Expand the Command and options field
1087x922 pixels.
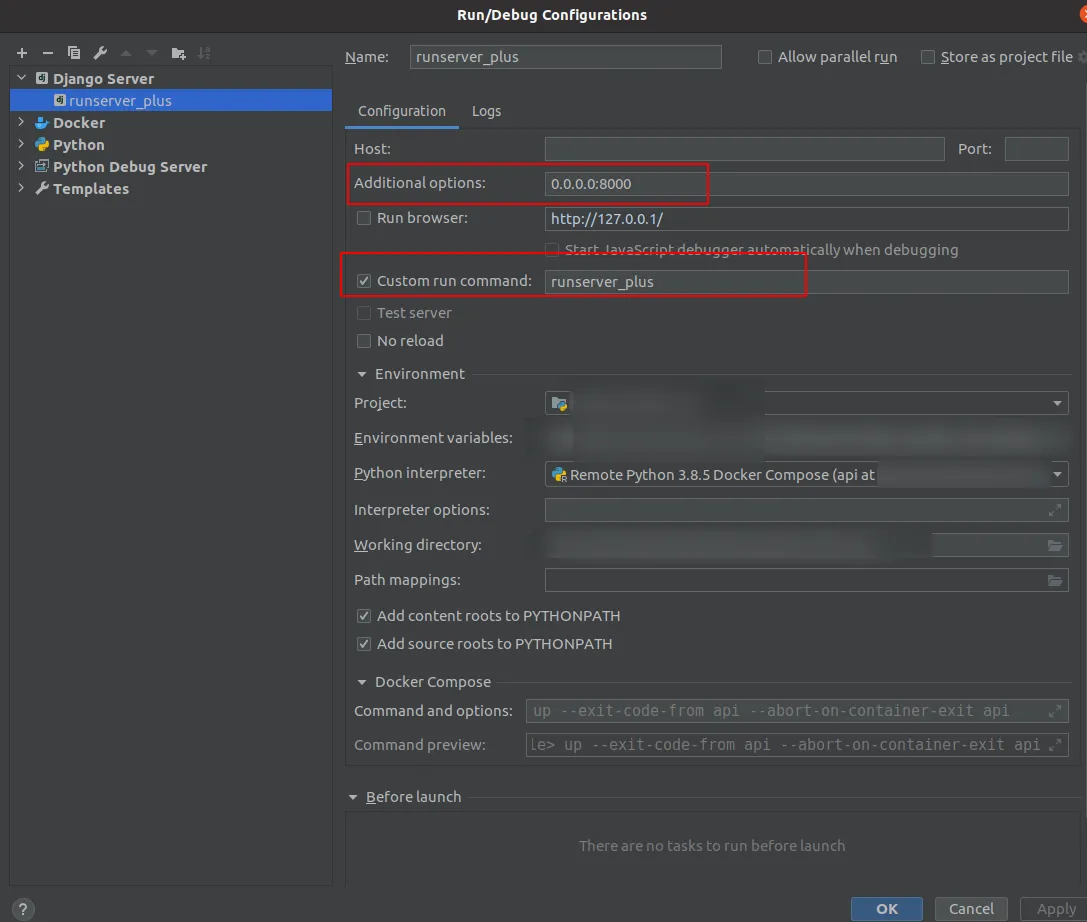(1054, 711)
